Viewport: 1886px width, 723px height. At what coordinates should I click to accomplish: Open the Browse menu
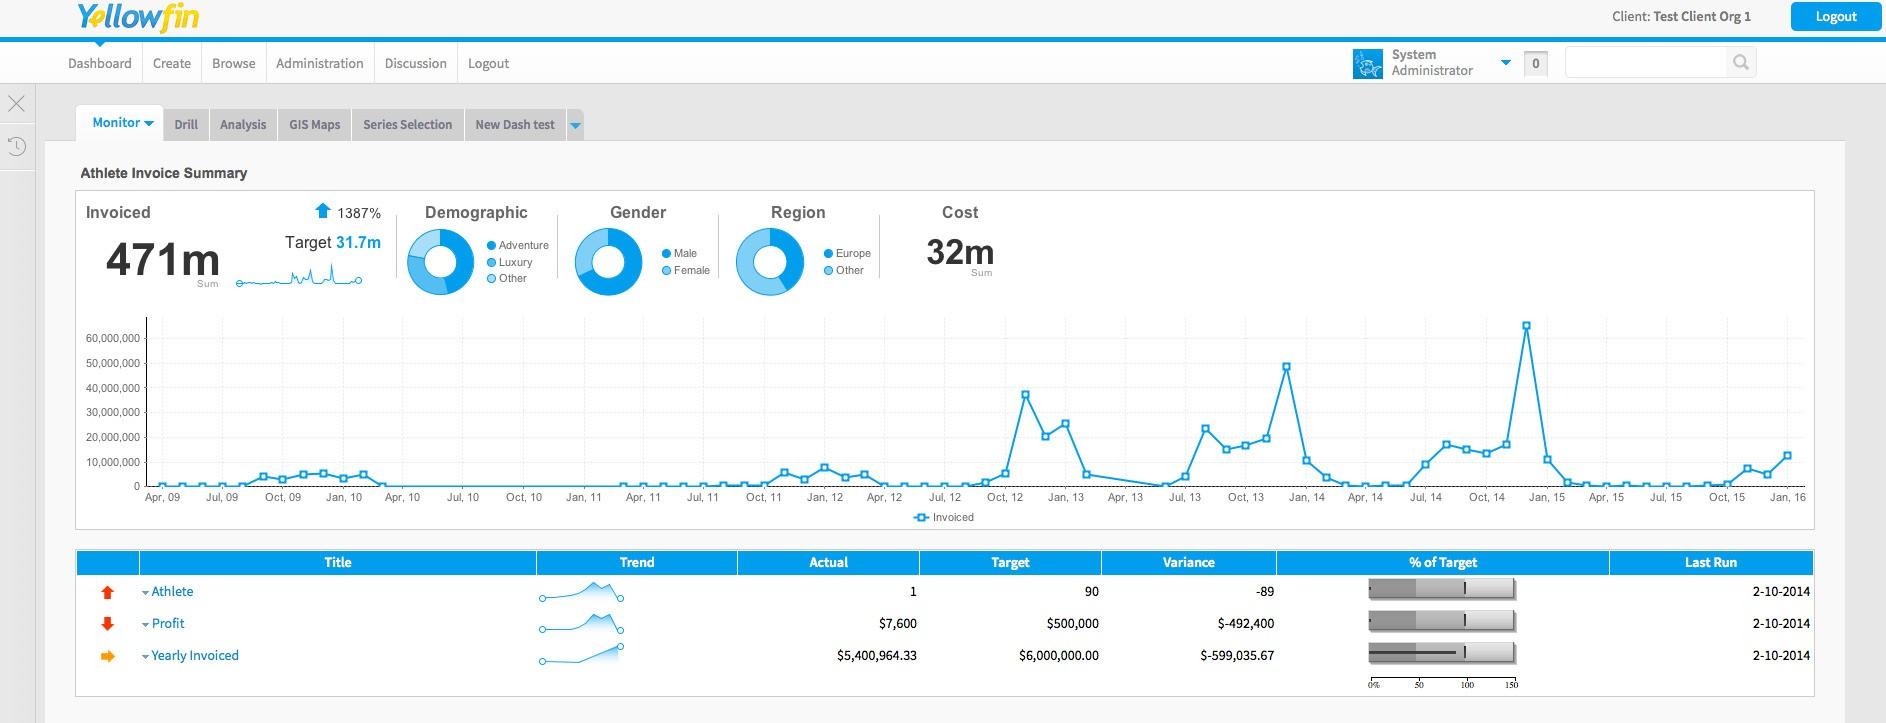234,63
